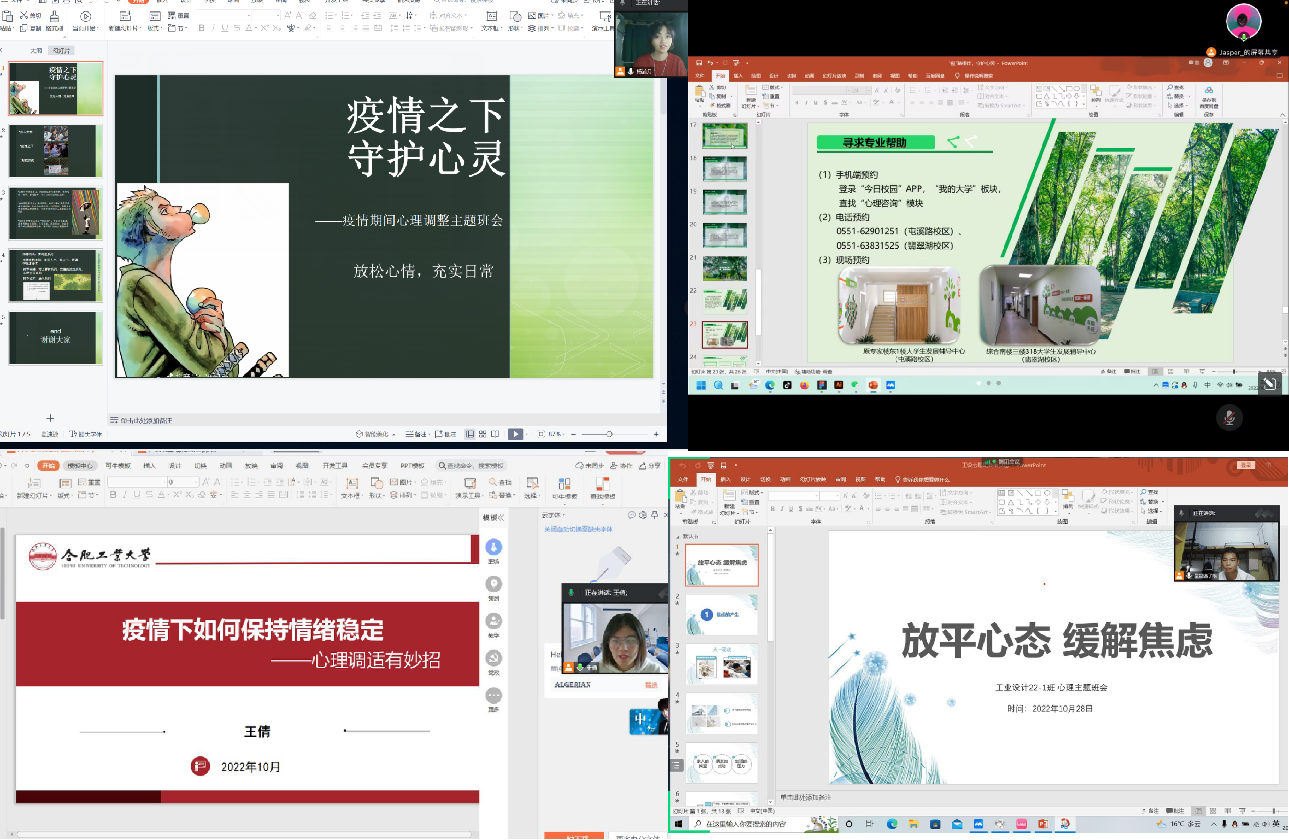Toggle underline in top-left WPS ribbon
Viewport: 1289px width, 840px height.
coord(227,28)
